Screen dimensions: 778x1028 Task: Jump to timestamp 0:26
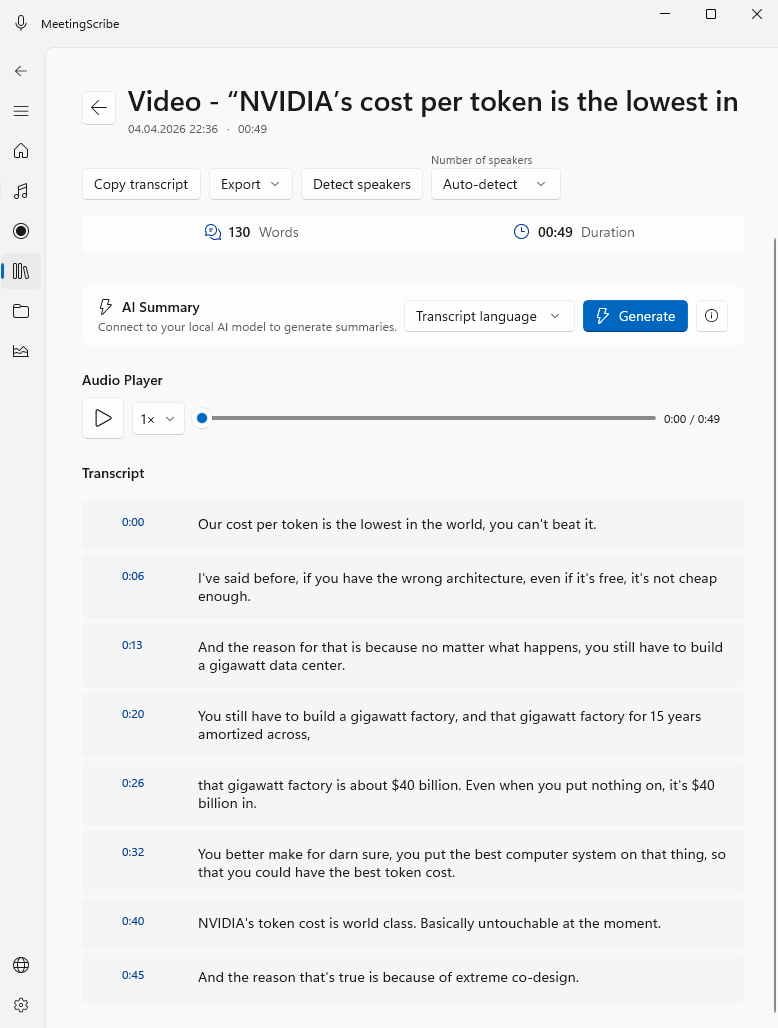pyautogui.click(x=133, y=783)
